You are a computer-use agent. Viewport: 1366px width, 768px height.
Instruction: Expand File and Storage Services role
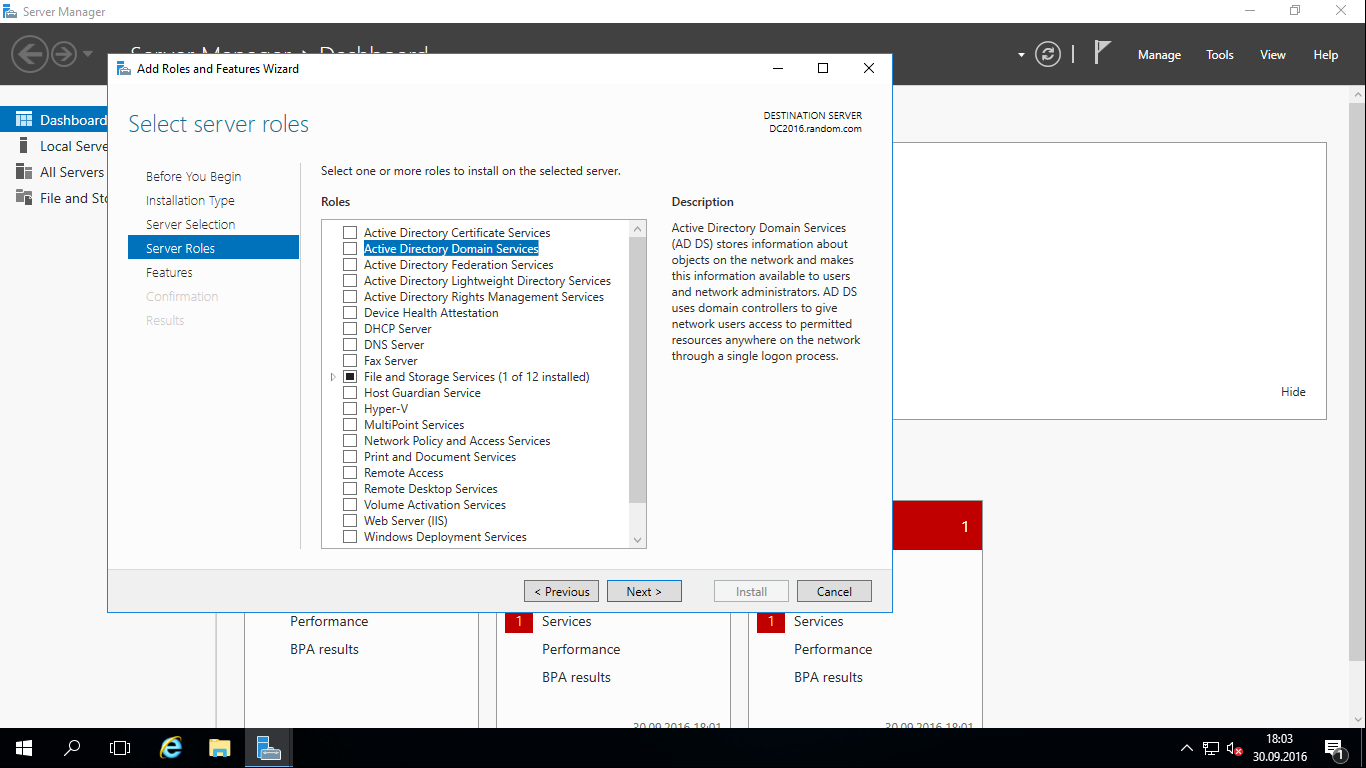click(333, 377)
